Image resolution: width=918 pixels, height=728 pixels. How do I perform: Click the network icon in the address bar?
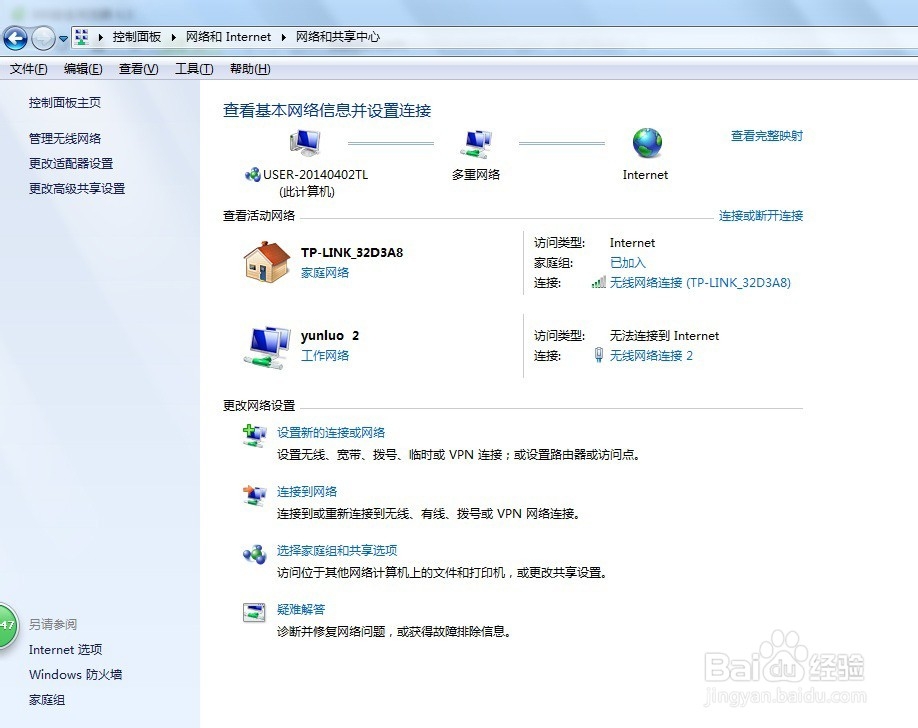[x=80, y=37]
